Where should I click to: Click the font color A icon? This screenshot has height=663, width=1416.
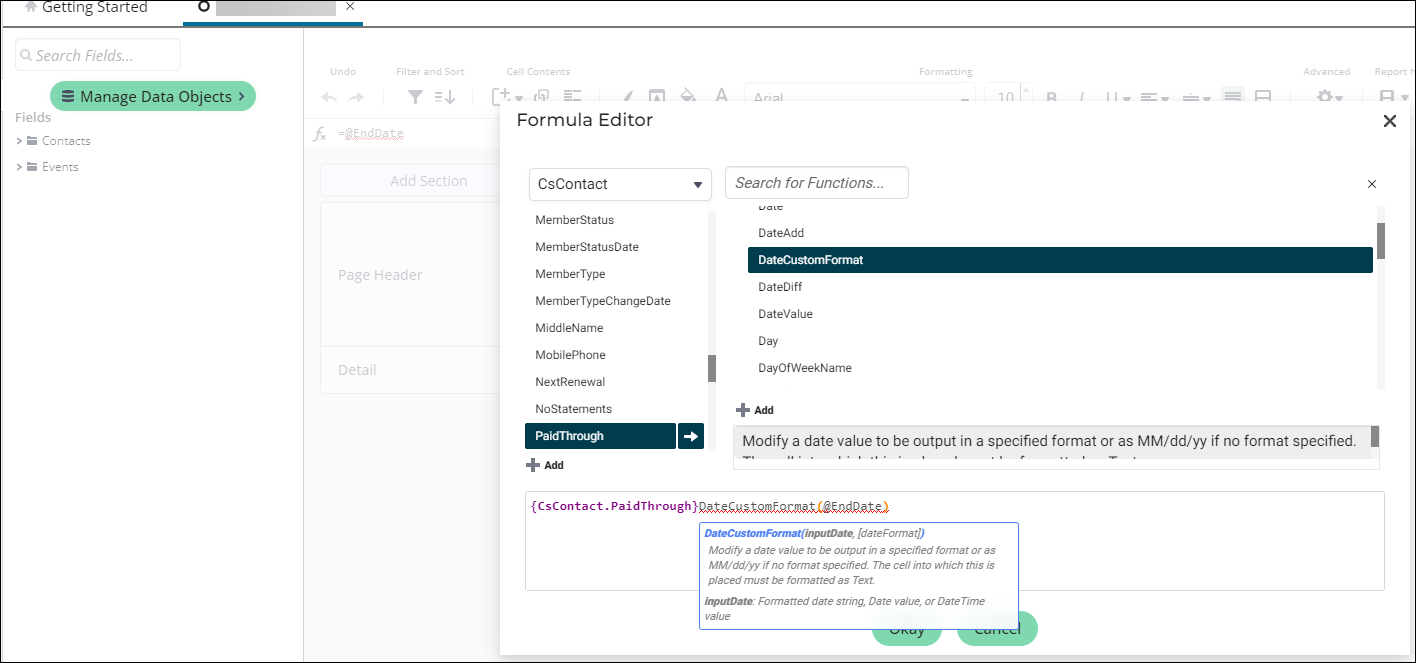(721, 97)
